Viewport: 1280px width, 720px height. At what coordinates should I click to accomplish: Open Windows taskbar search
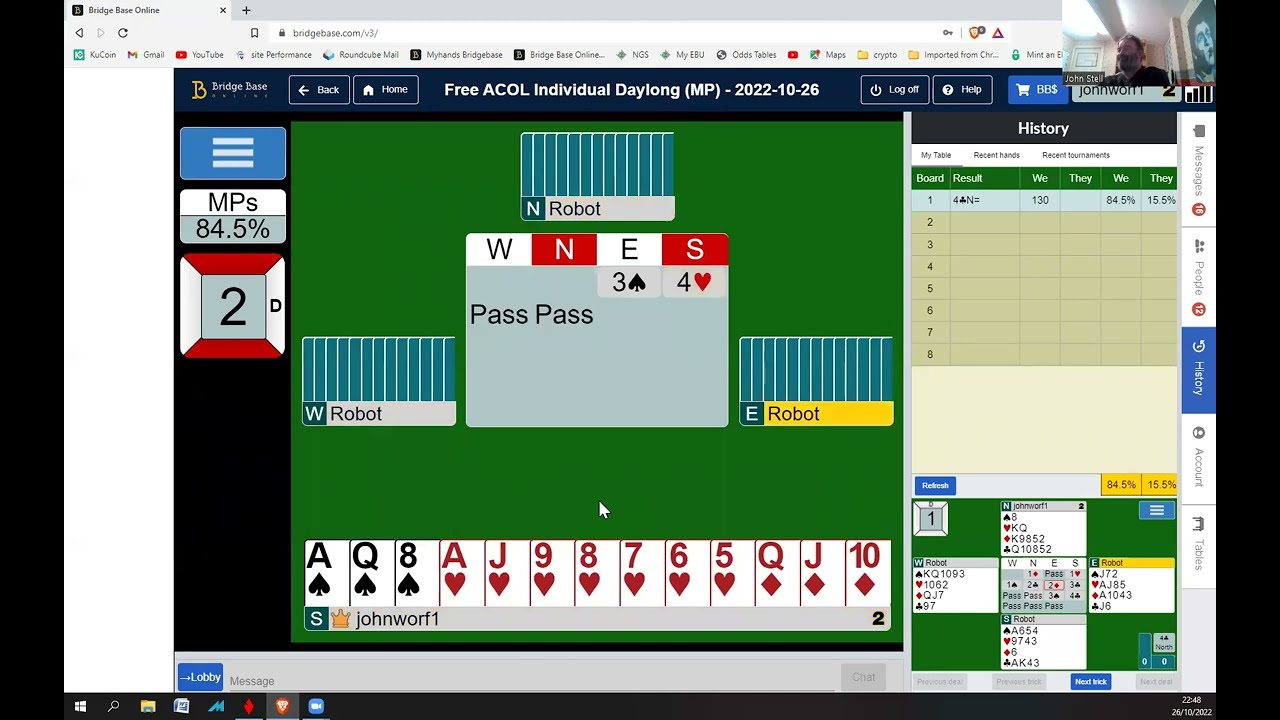click(114, 707)
